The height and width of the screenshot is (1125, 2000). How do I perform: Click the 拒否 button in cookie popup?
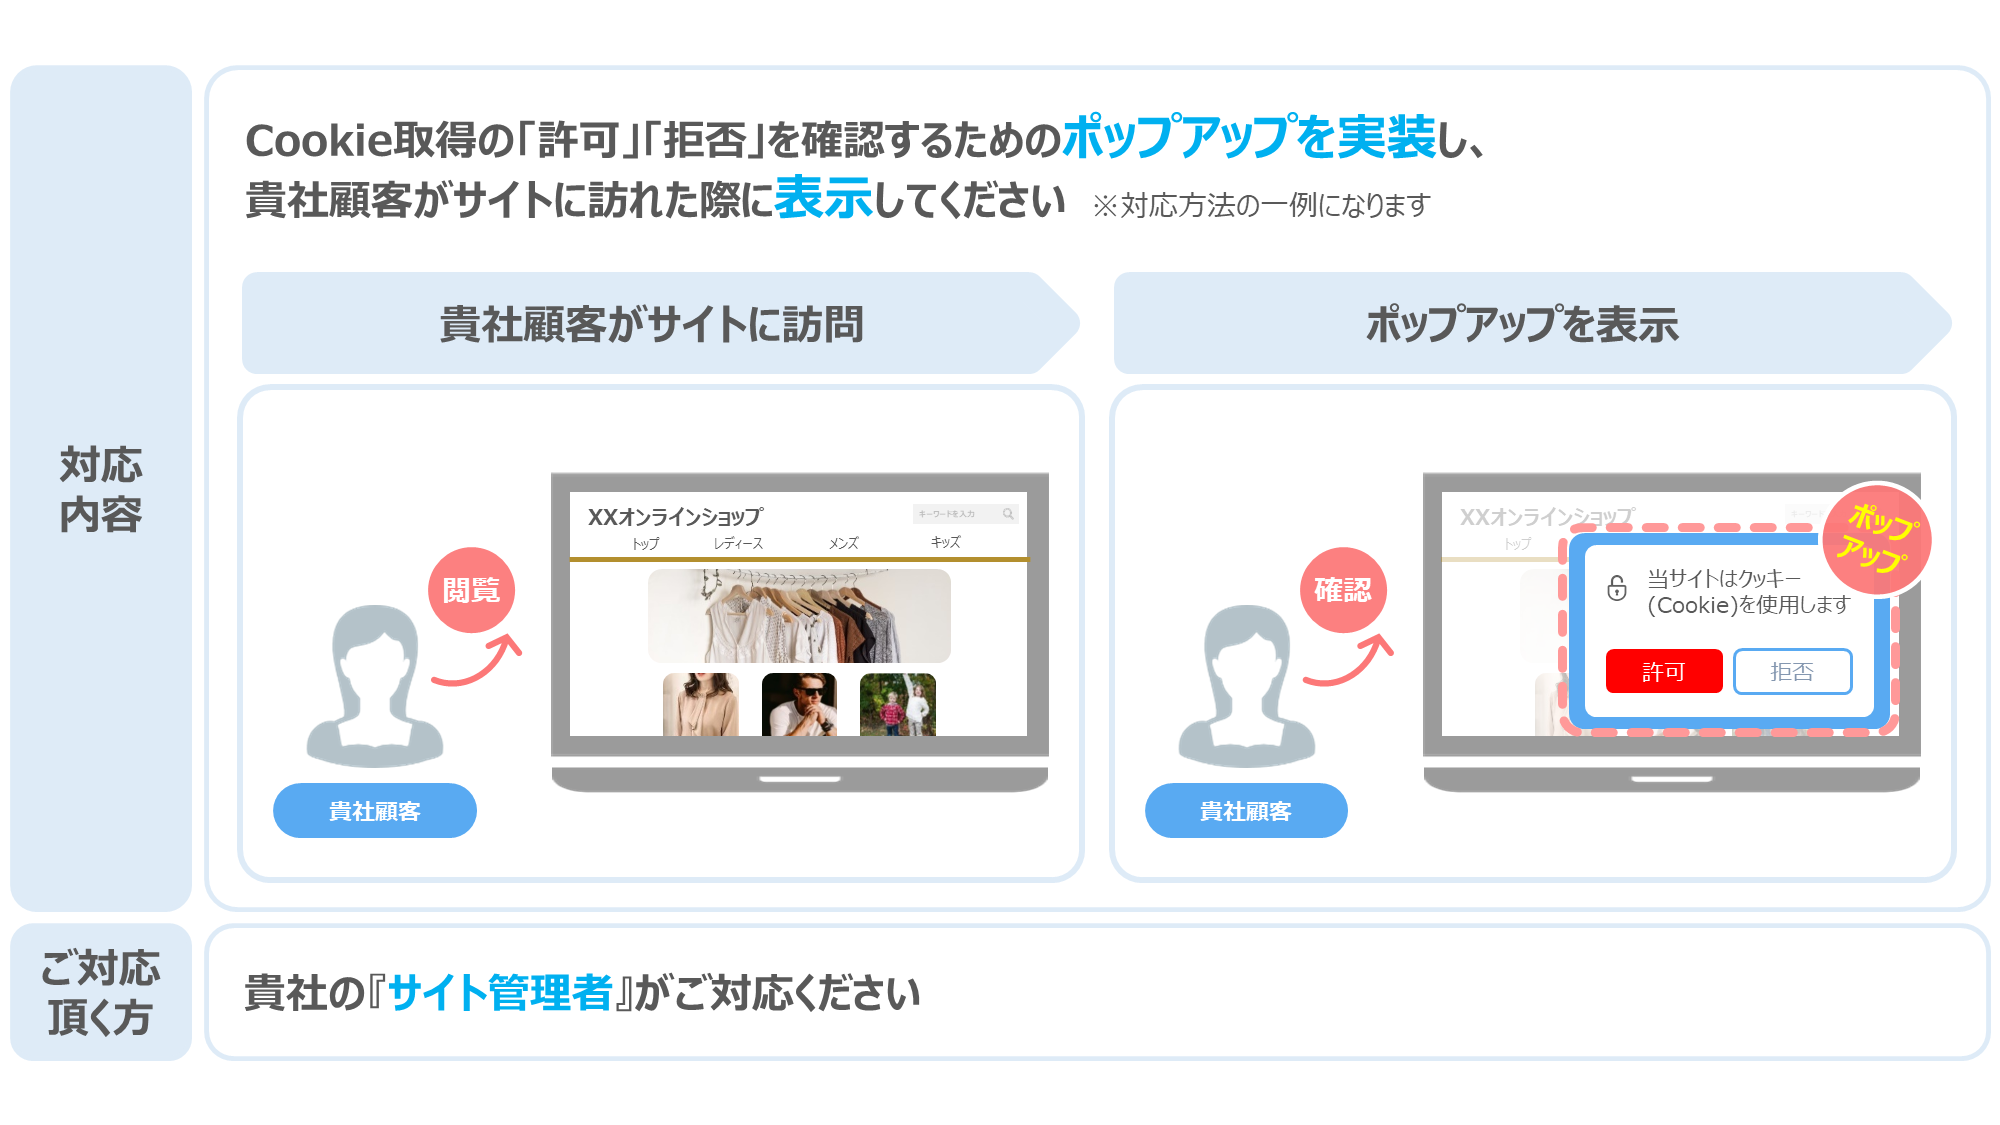click(1792, 671)
